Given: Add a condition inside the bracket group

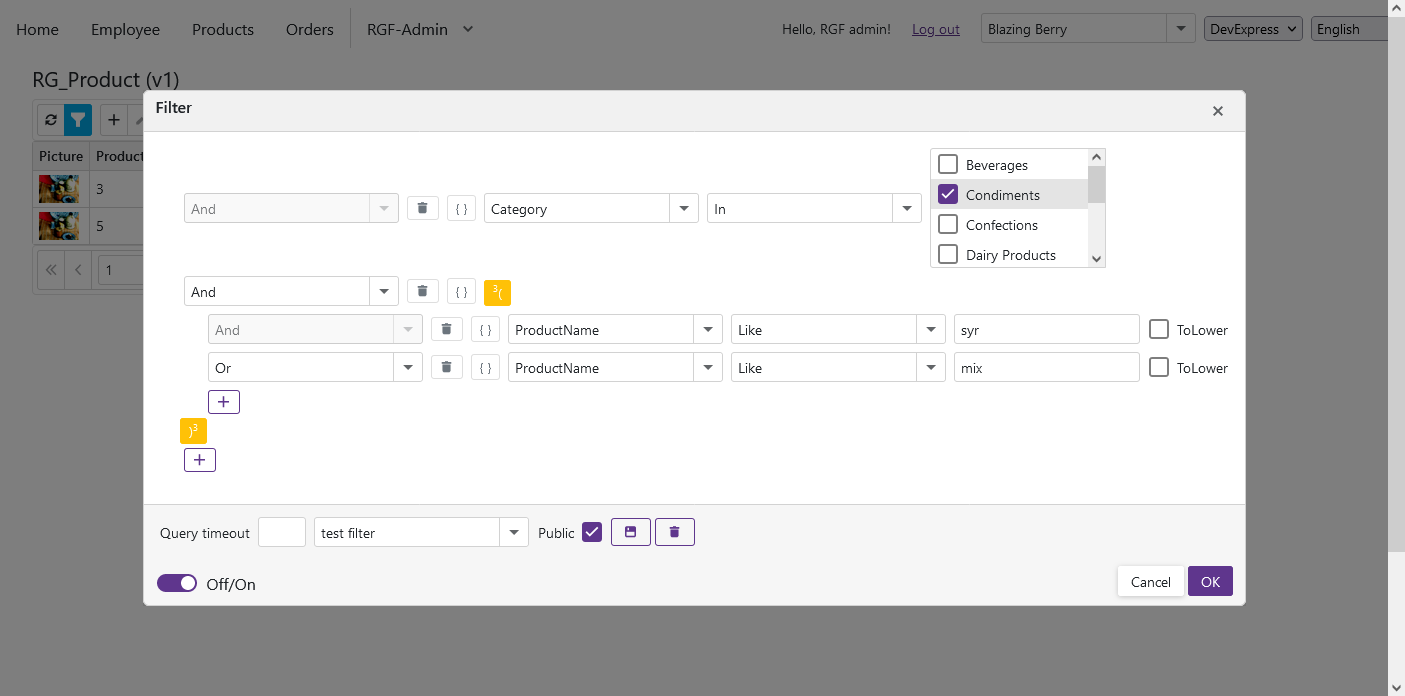Looking at the screenshot, I should tap(223, 402).
